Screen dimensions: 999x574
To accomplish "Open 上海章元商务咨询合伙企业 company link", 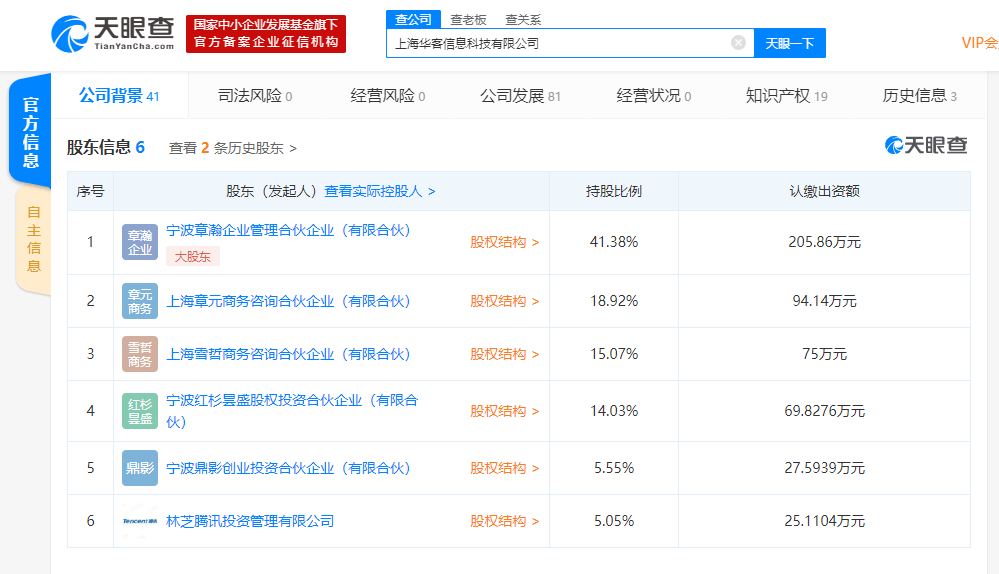I will coord(288,301).
